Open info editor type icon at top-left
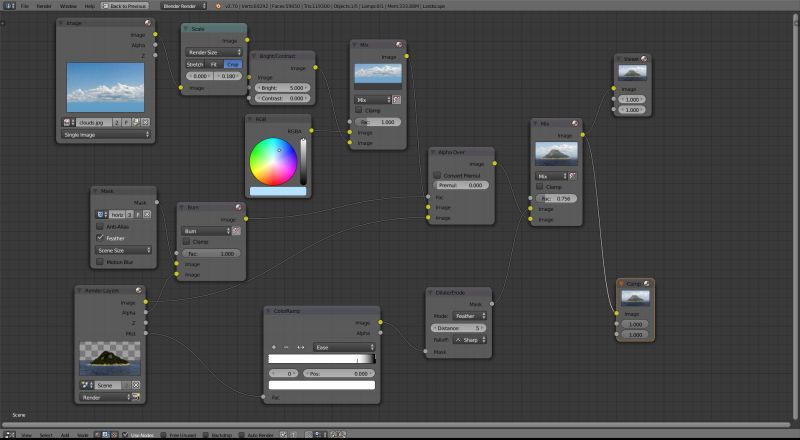 coord(9,6)
